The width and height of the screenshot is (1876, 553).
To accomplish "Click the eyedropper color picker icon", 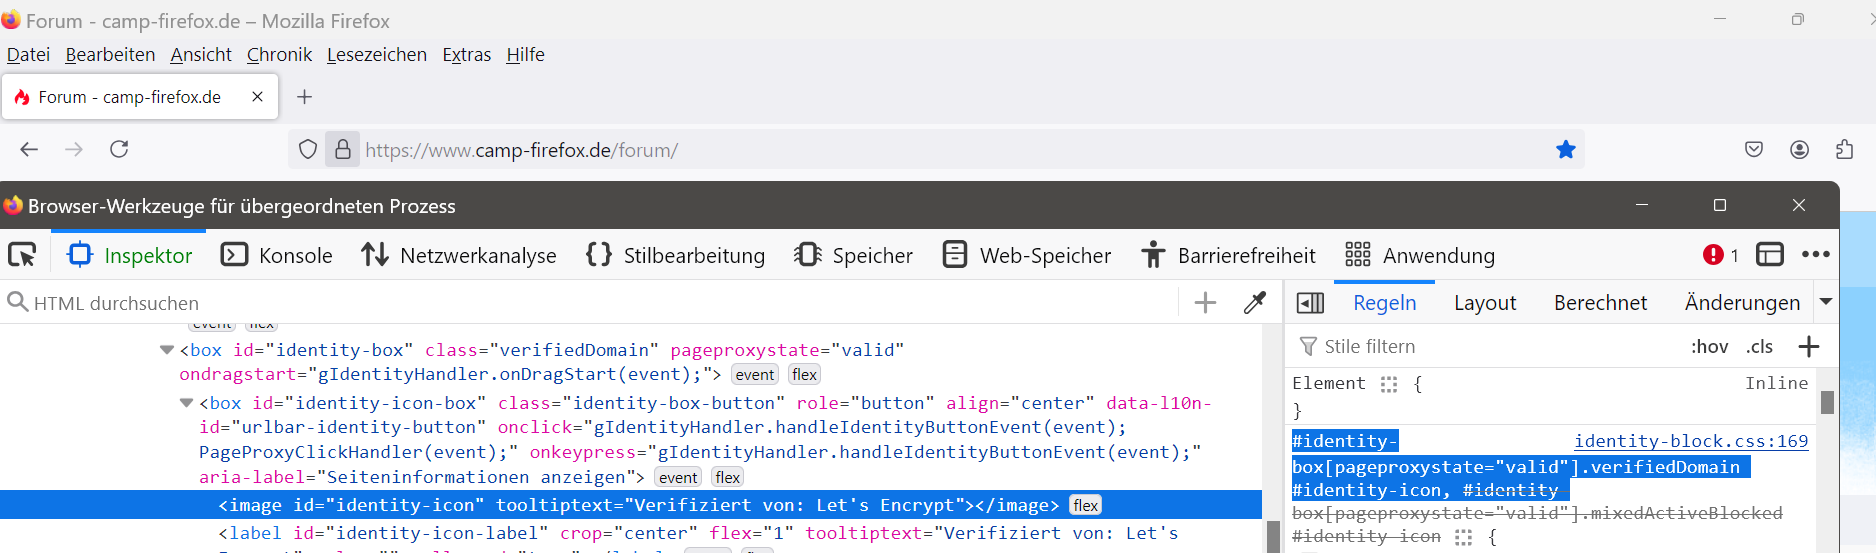I will coord(1254,303).
